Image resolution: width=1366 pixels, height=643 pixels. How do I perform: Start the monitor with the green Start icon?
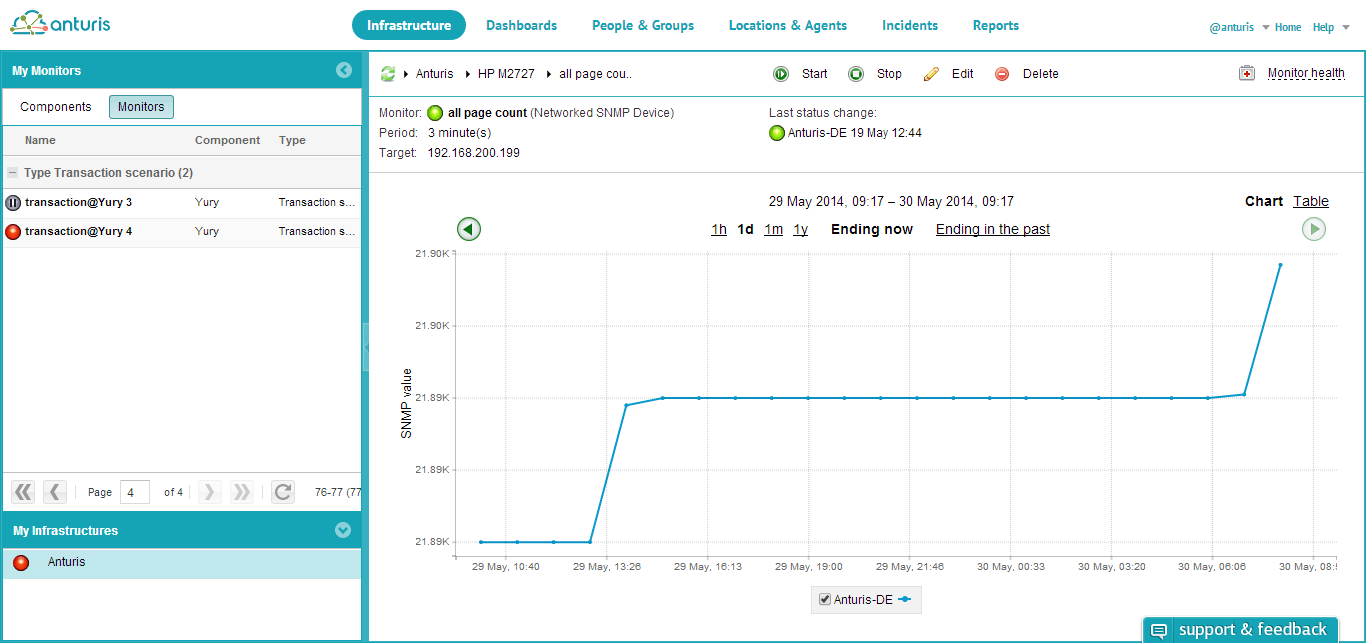click(781, 73)
